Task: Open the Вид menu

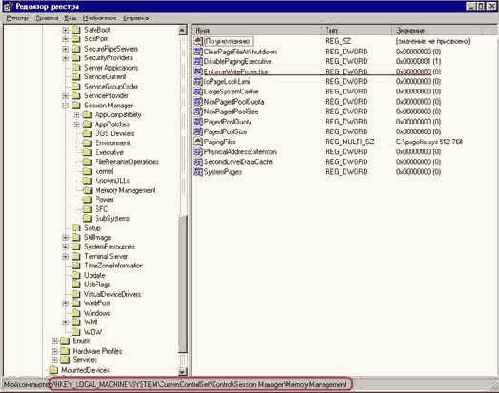Action: (x=70, y=18)
